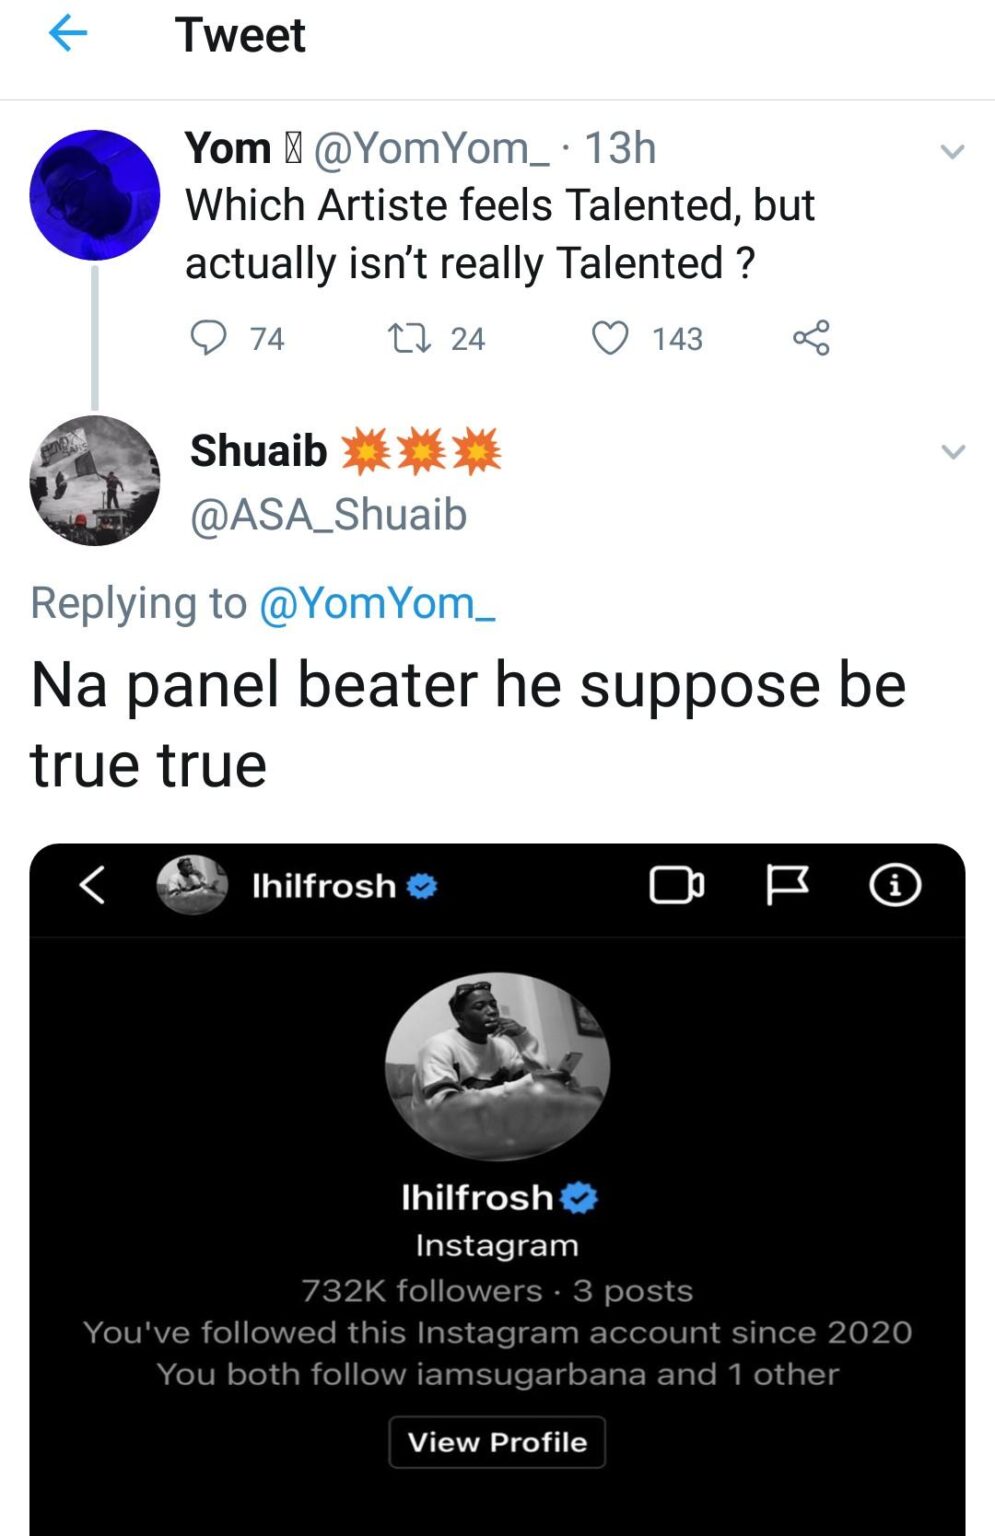The height and width of the screenshot is (1536, 995).
Task: Start video call with lhilfrosh
Action: pyautogui.click(x=677, y=885)
